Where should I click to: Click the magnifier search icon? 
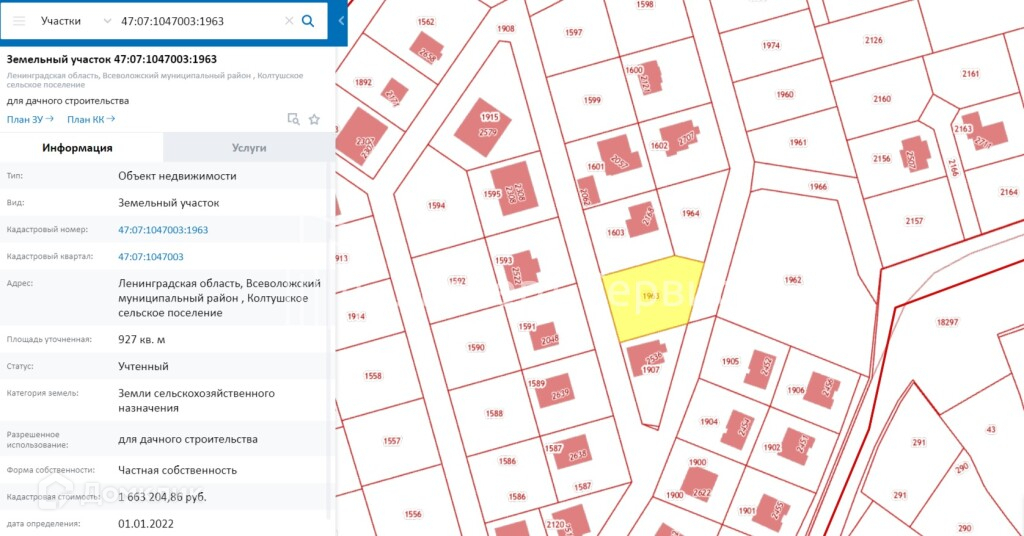point(308,20)
